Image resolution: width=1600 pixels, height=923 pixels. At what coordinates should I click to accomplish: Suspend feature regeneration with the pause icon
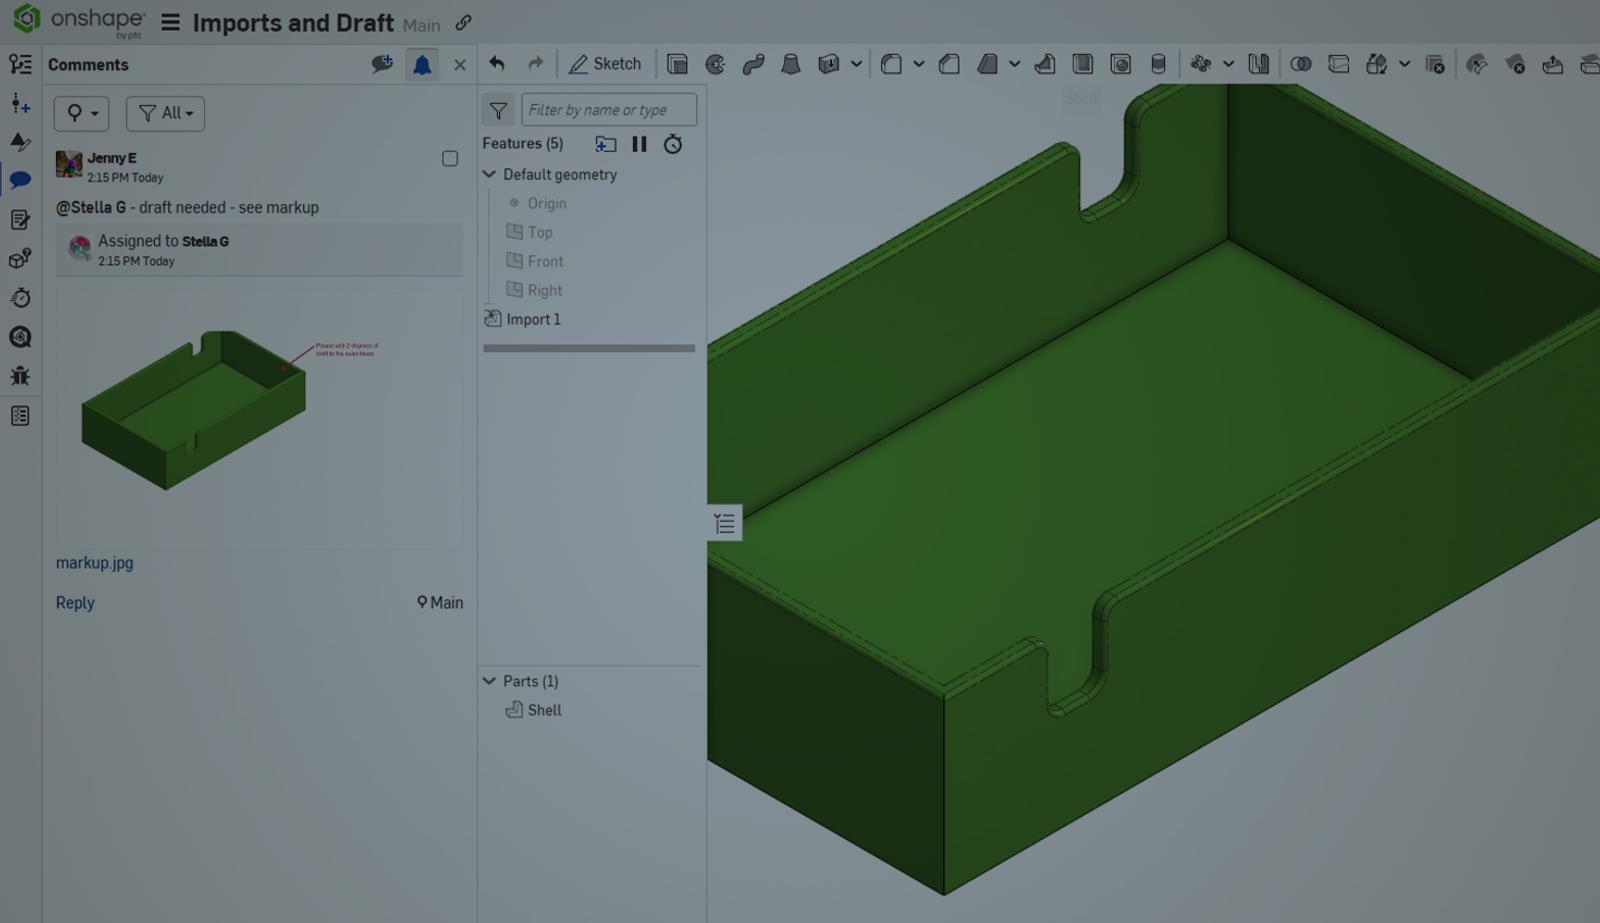pyautogui.click(x=640, y=144)
